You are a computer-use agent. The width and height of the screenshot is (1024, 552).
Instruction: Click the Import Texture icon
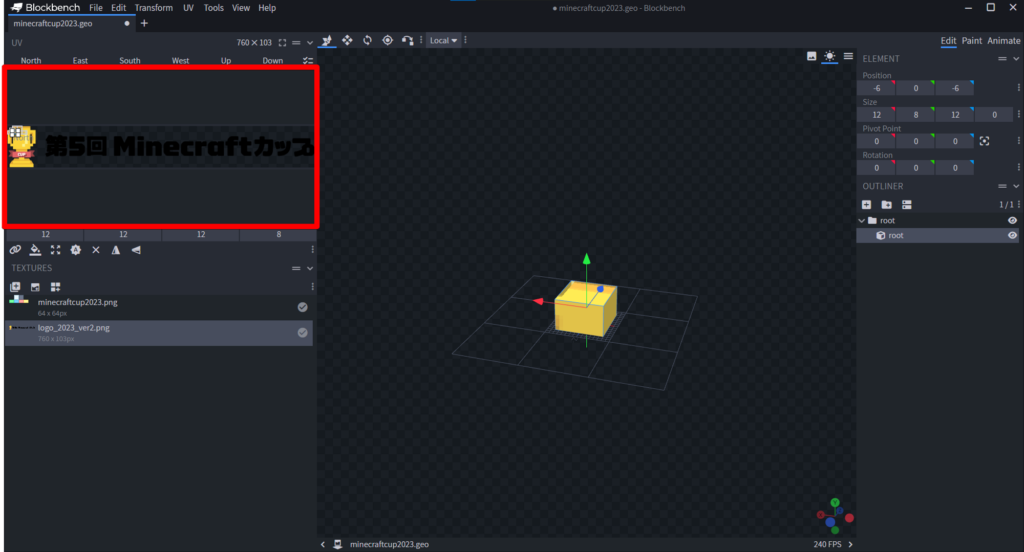click(x=16, y=287)
